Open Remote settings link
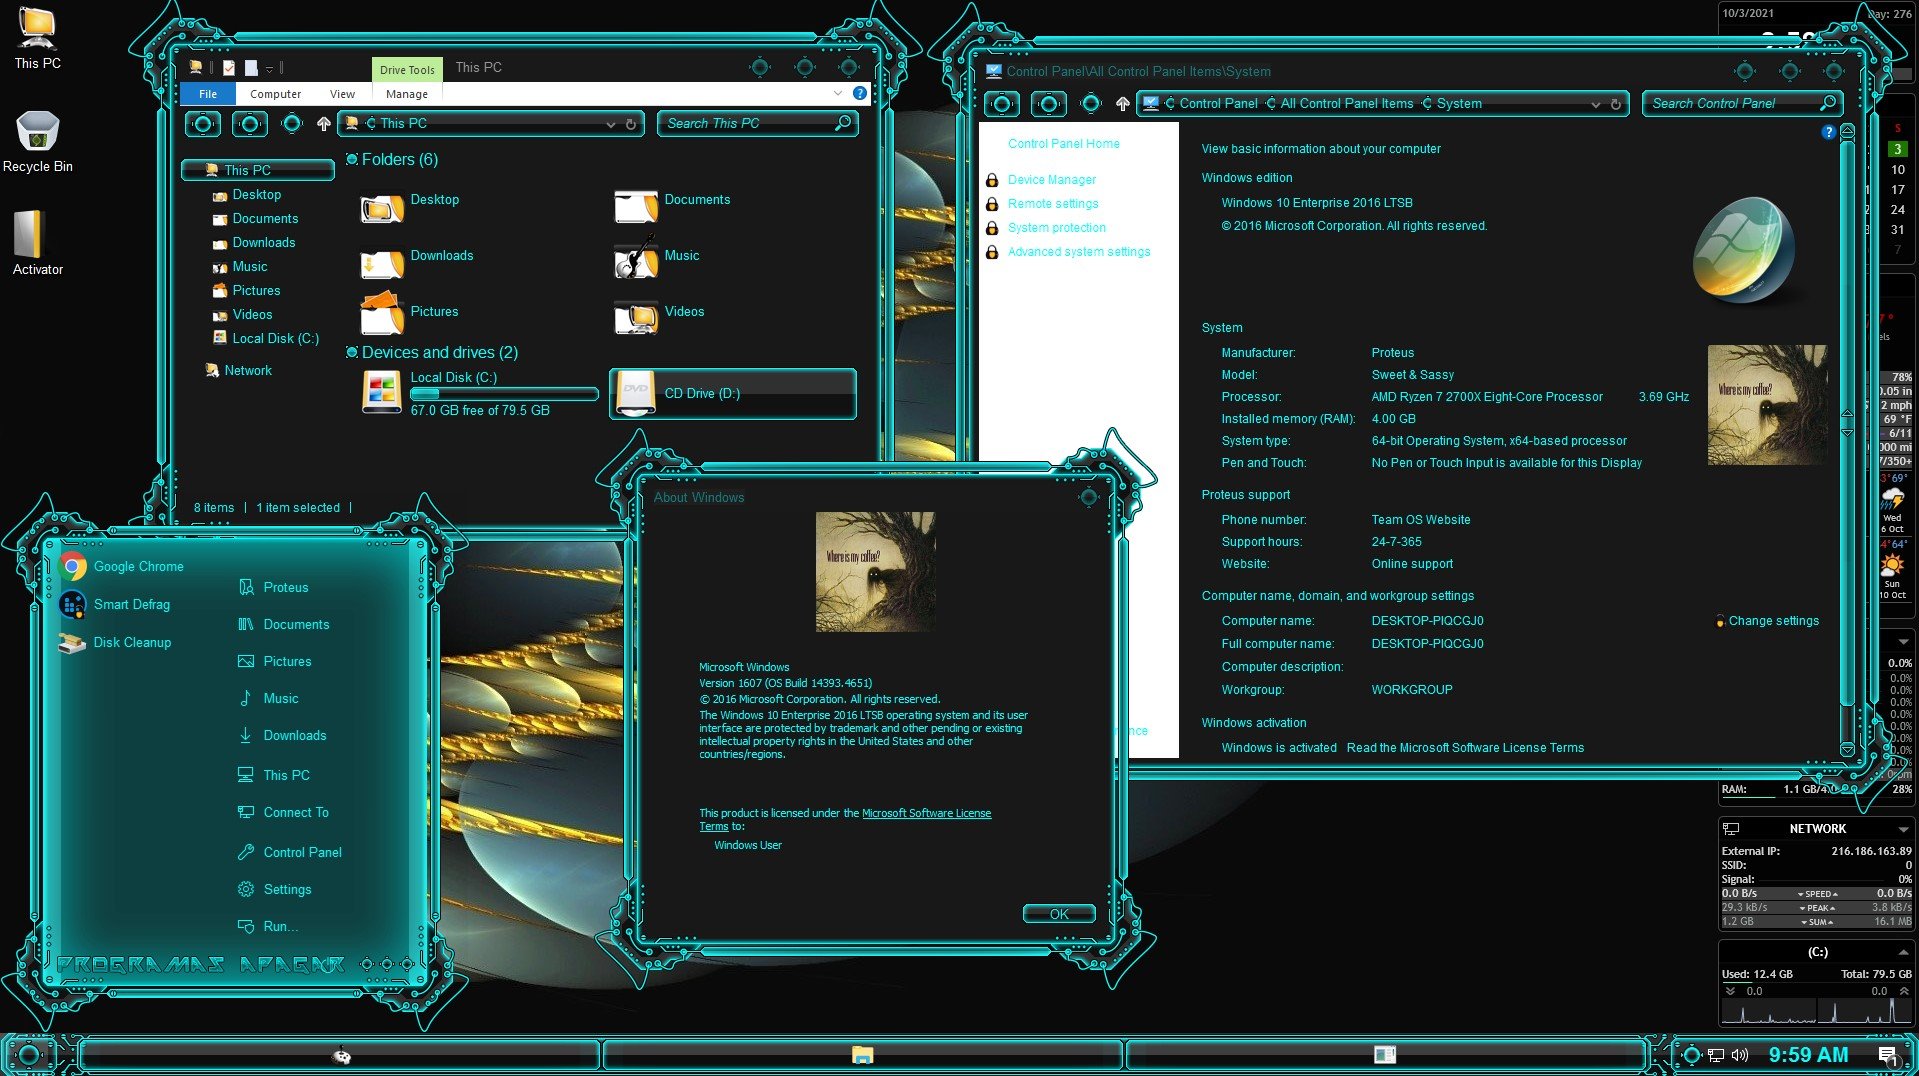This screenshot has width=1919, height=1076. click(x=1053, y=203)
